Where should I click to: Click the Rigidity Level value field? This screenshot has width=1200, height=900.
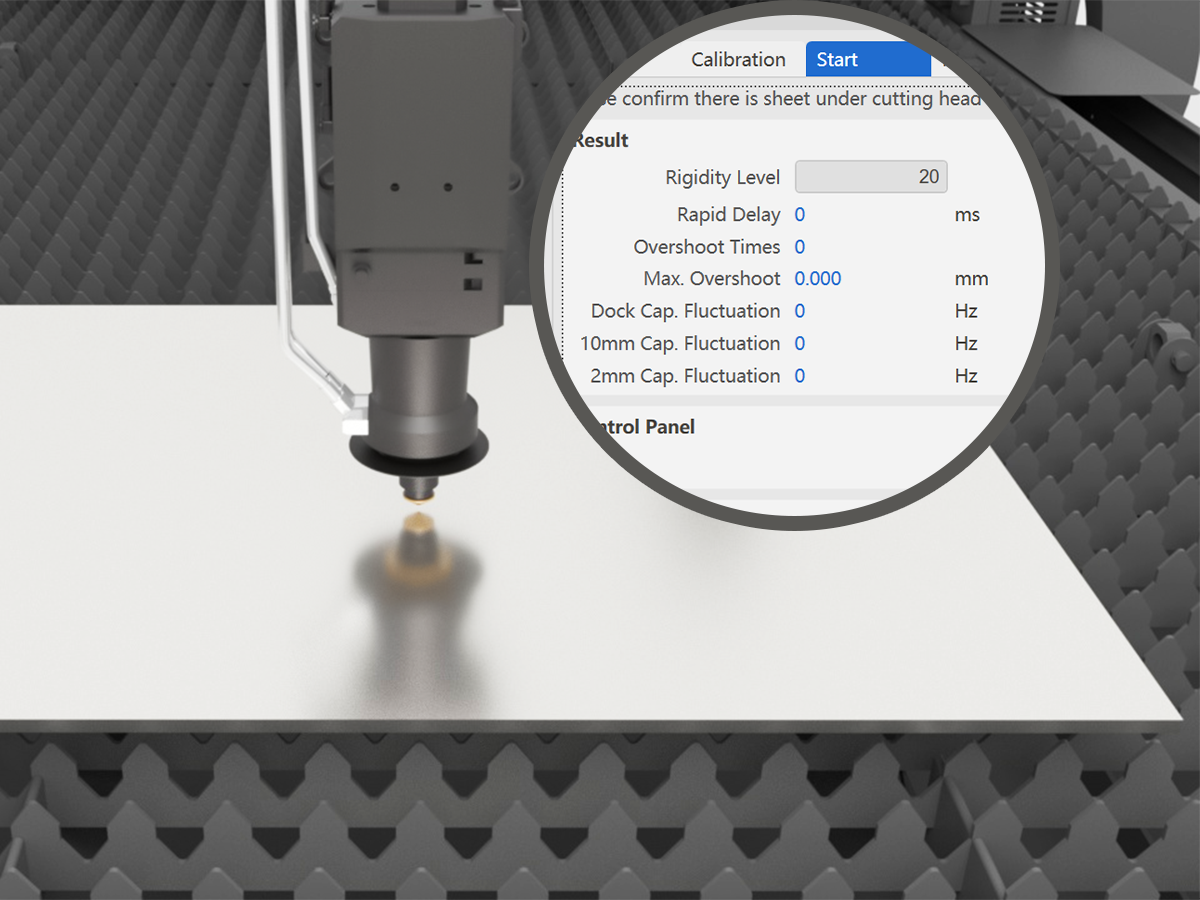[870, 176]
